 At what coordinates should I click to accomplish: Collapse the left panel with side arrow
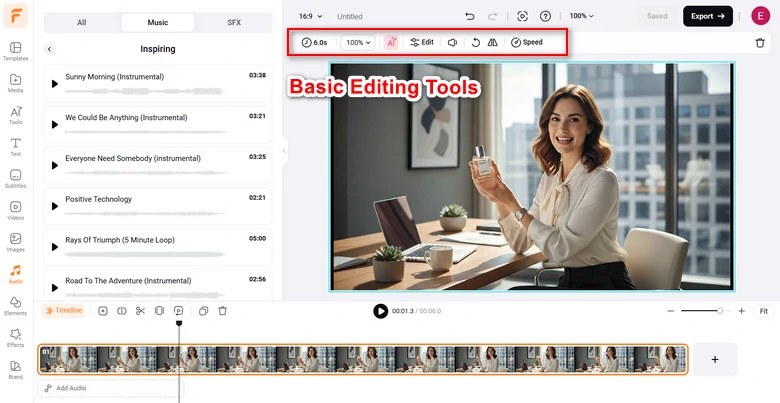tap(285, 151)
